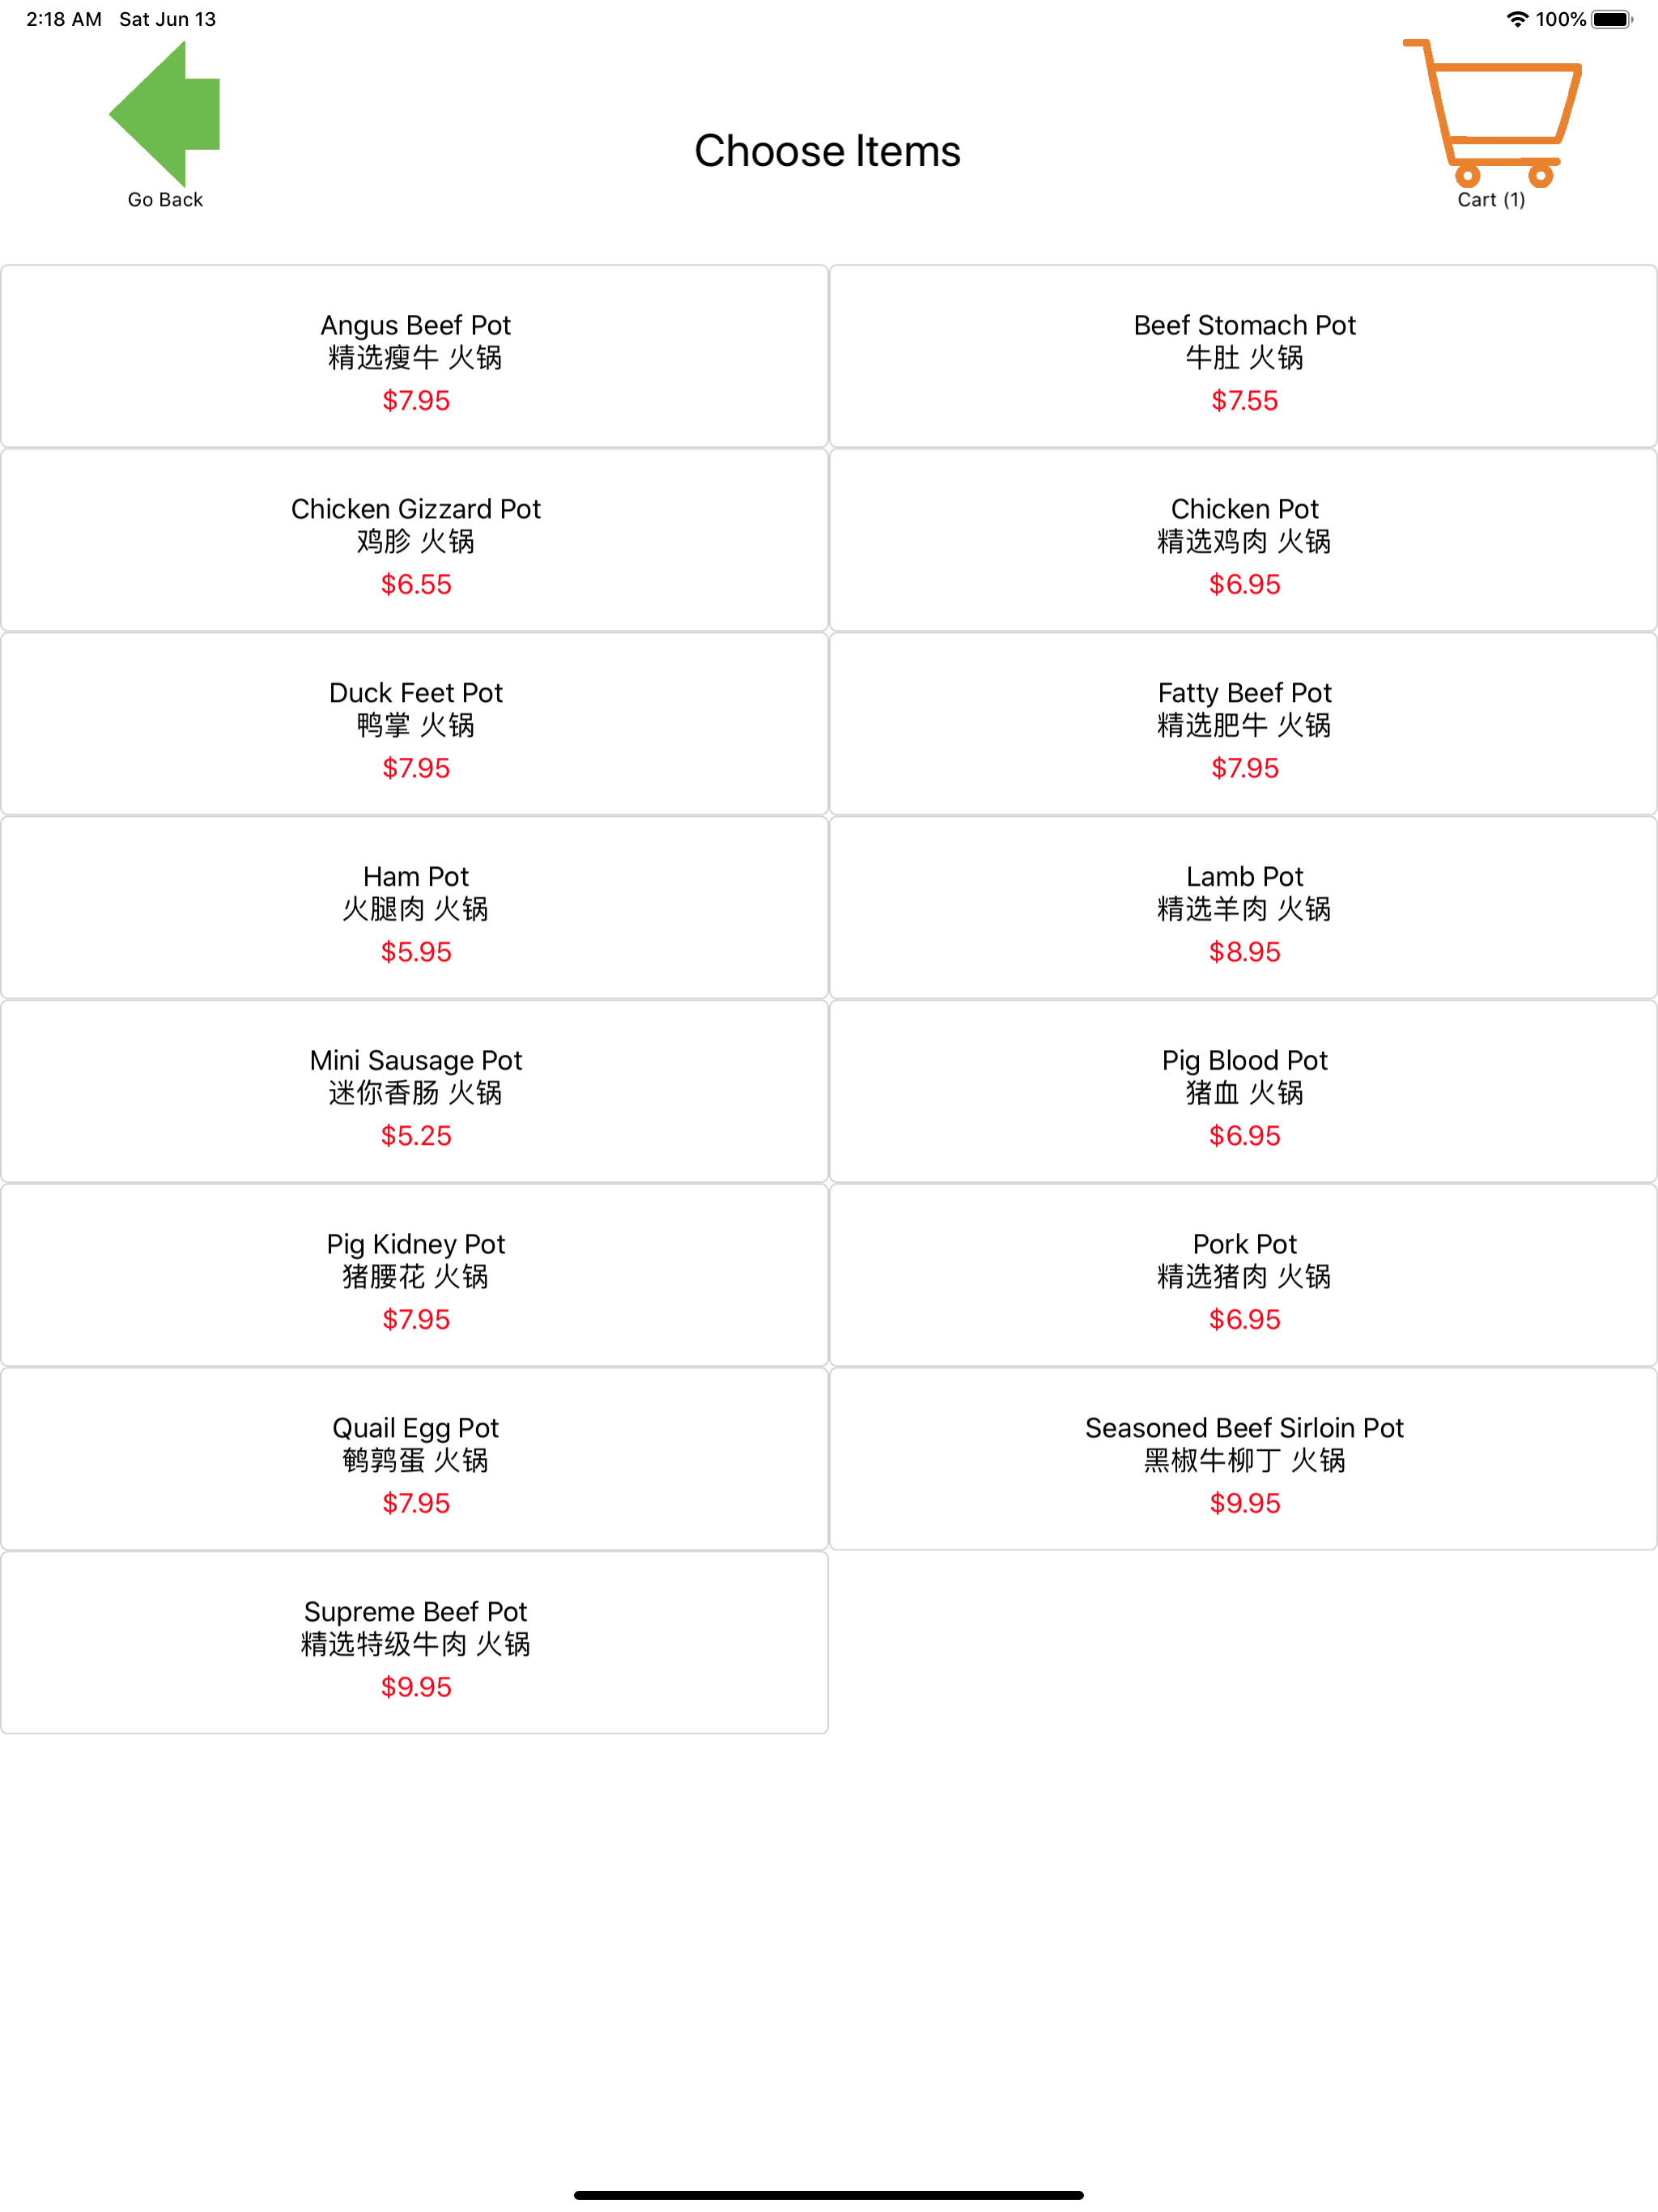Tap the green Go Back arrow
Viewport: 1658px width, 2212px height.
click(x=165, y=114)
